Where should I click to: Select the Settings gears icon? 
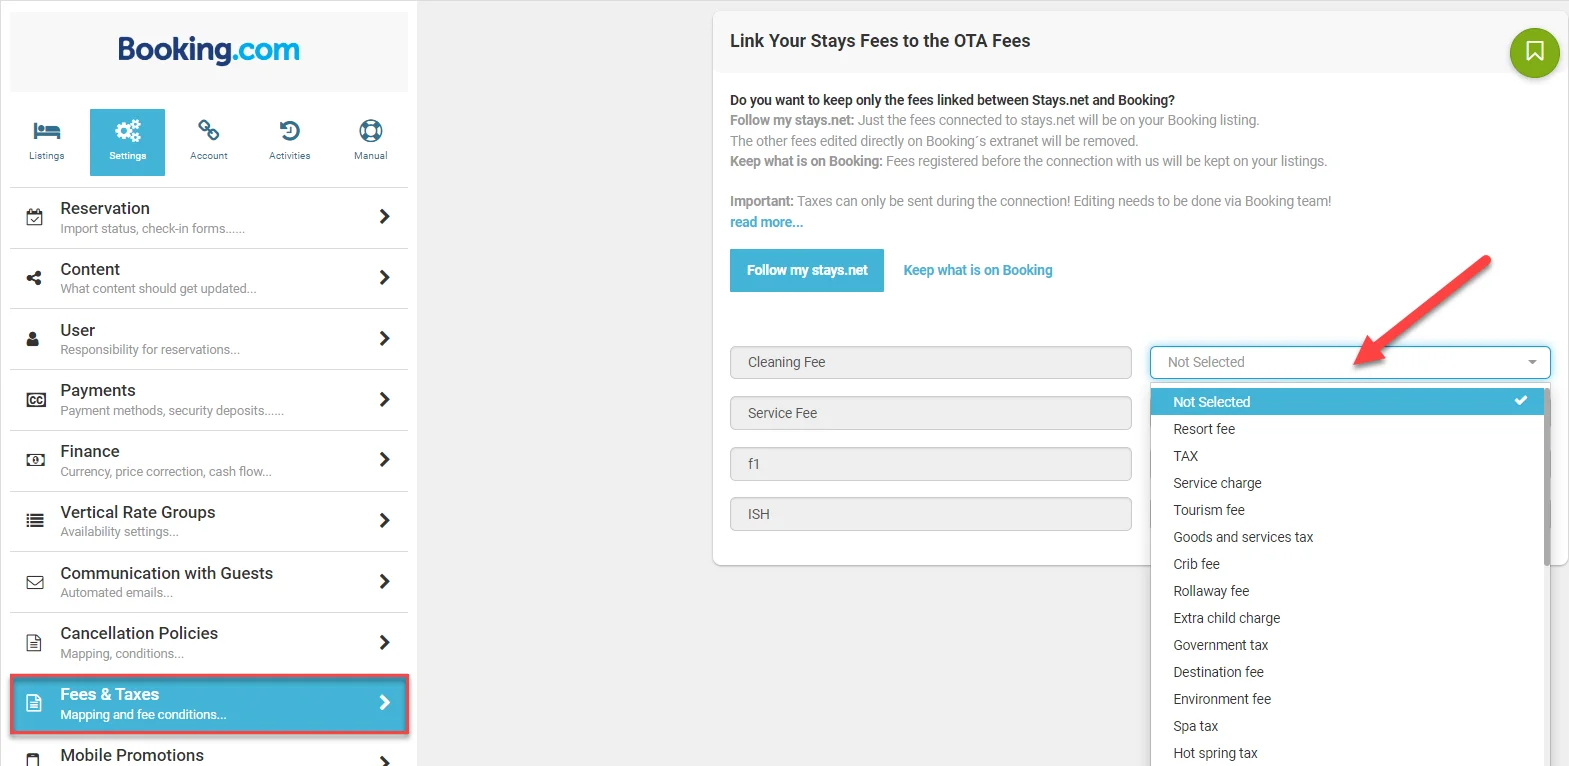[x=127, y=131]
